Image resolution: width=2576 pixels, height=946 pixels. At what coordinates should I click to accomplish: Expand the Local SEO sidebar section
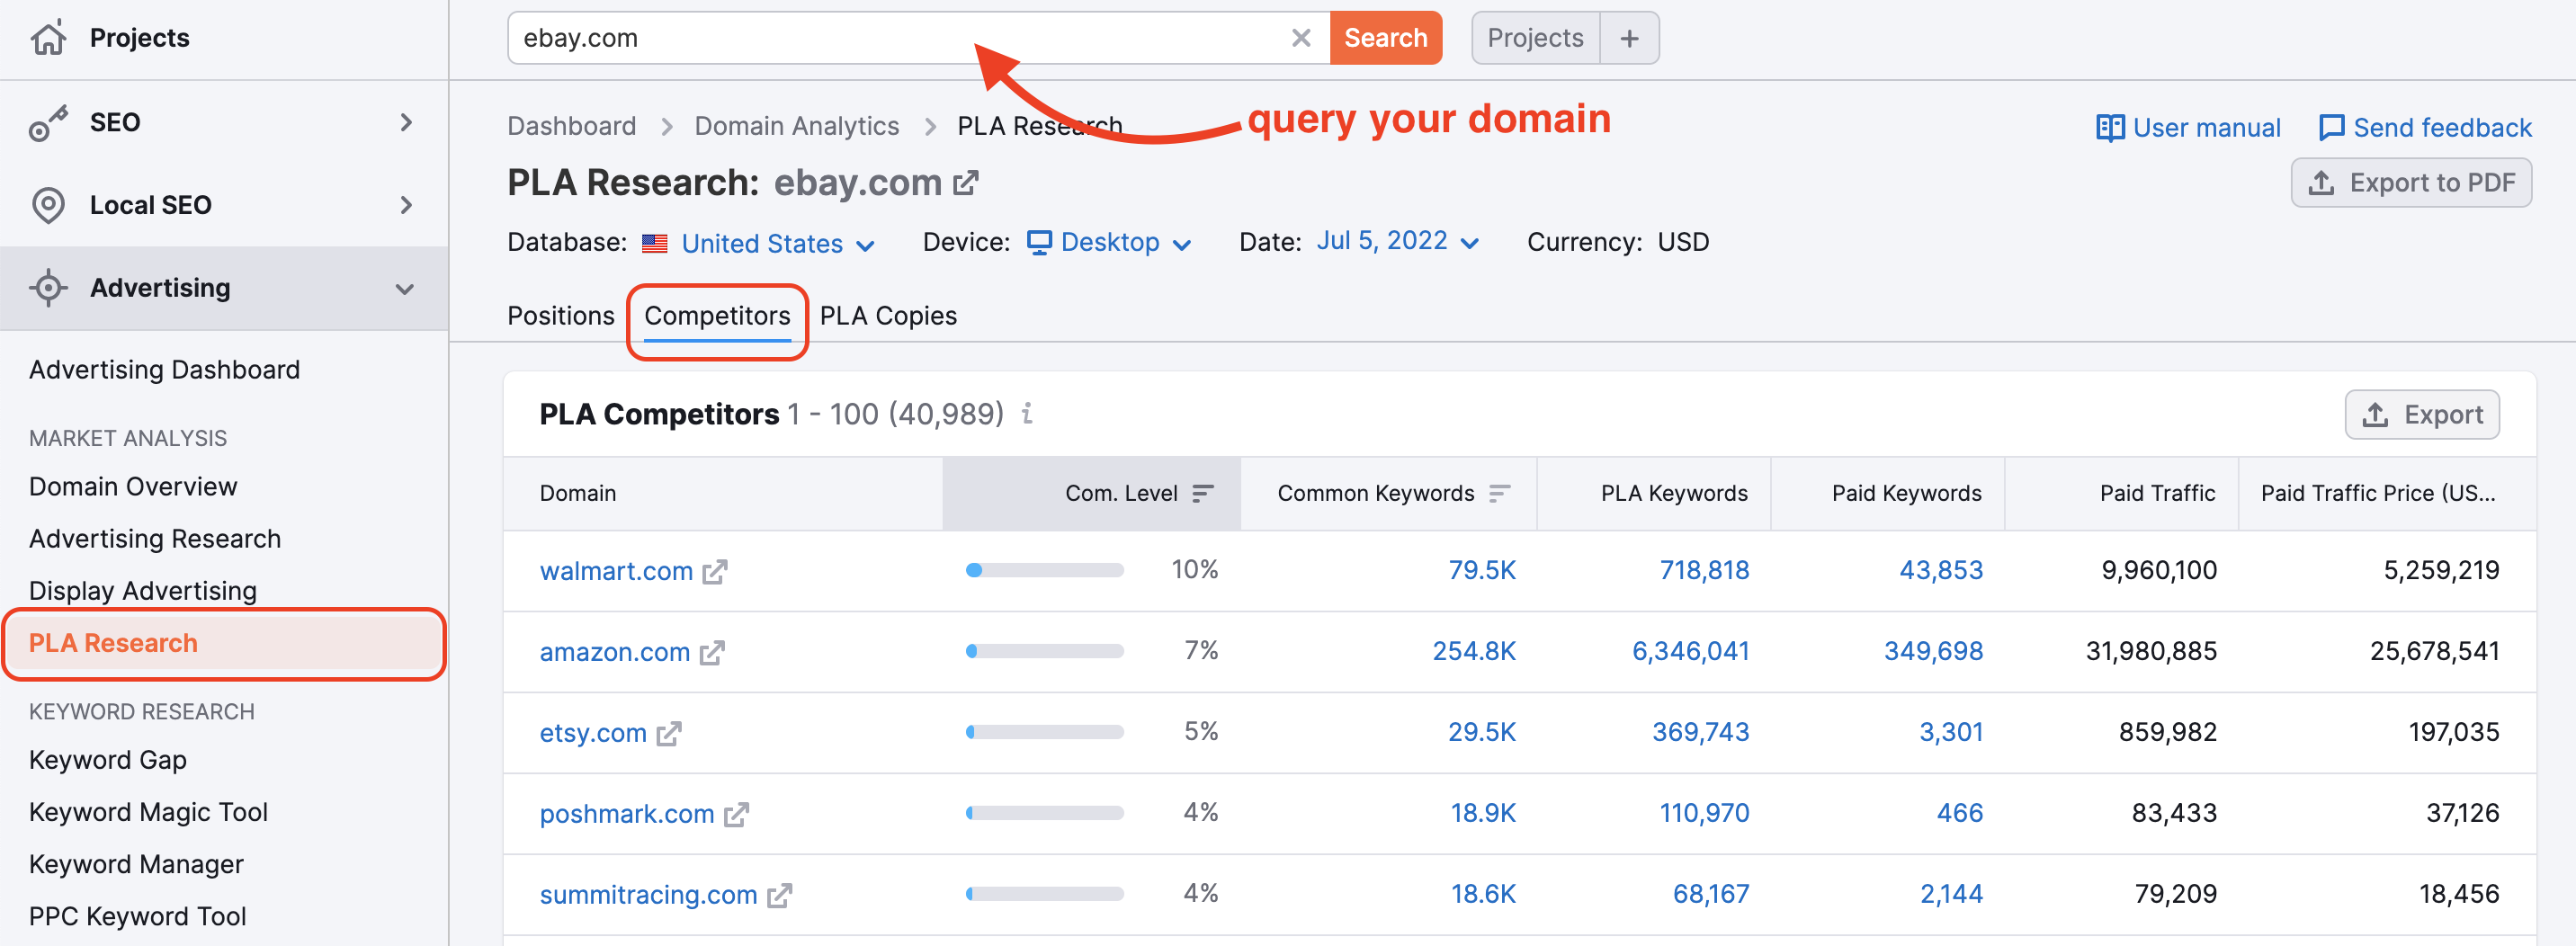pos(405,205)
